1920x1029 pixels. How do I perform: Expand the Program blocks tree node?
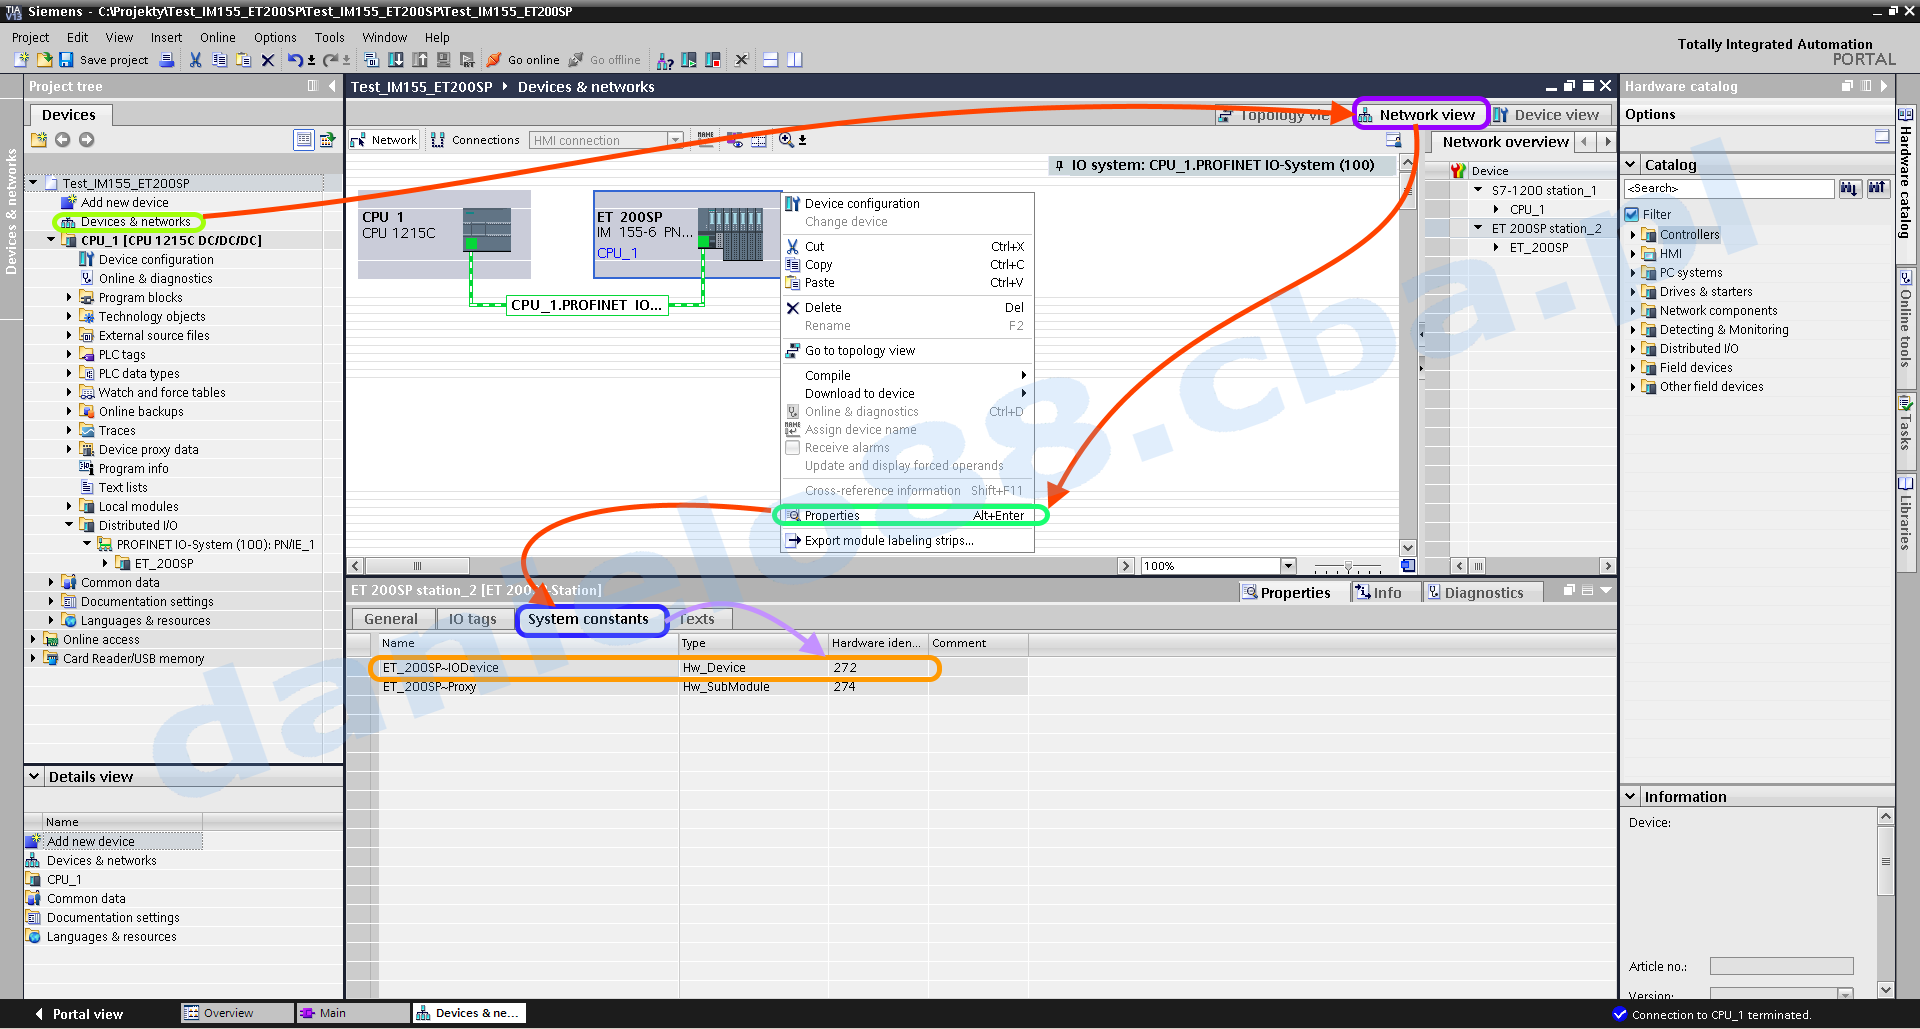[x=69, y=298]
